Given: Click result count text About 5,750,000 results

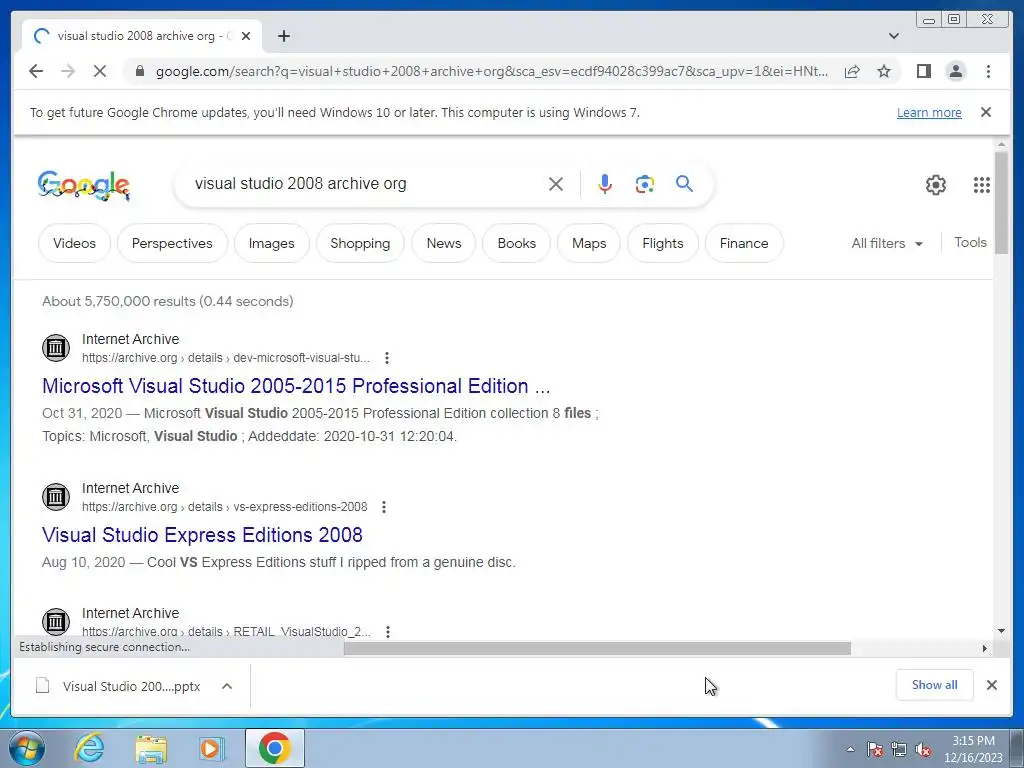Looking at the screenshot, I should click(167, 301).
